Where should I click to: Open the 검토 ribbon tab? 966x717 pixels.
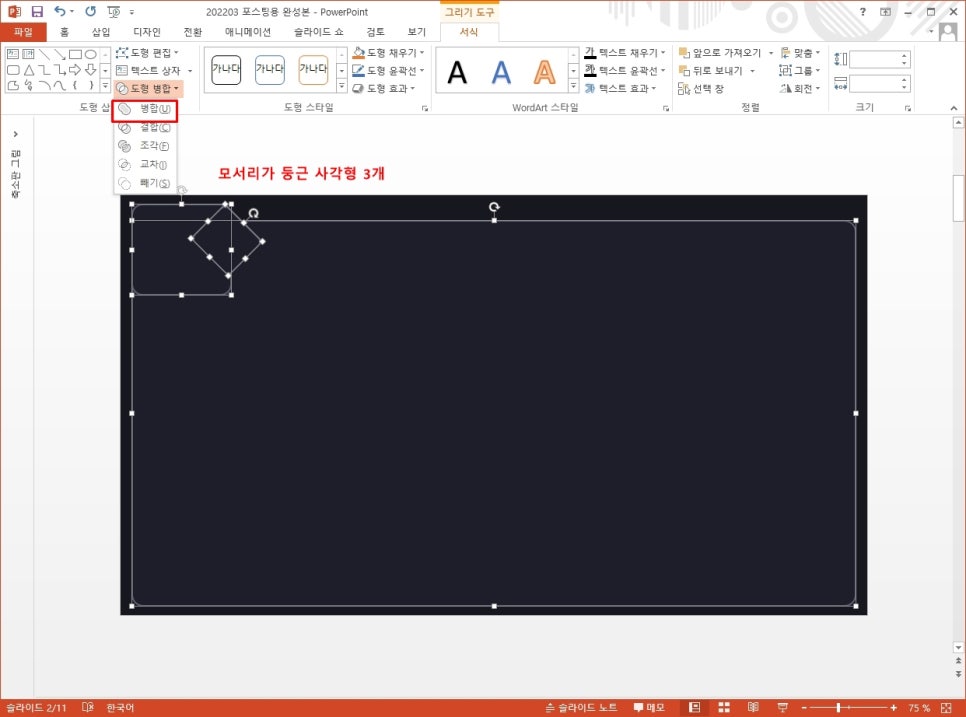pyautogui.click(x=375, y=32)
